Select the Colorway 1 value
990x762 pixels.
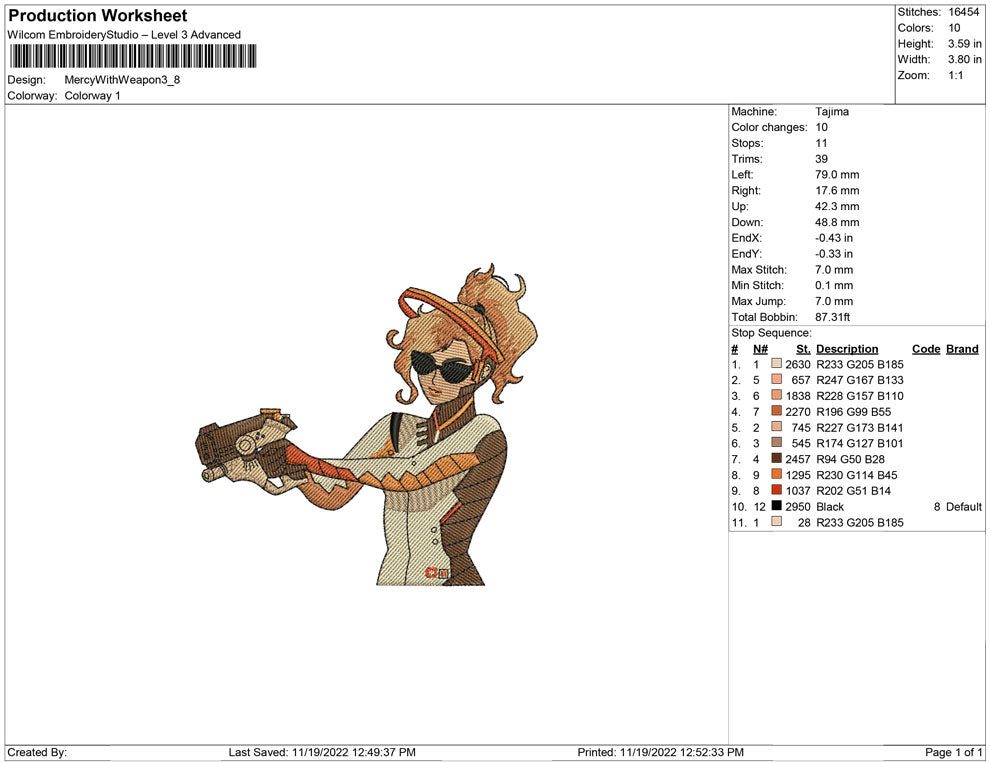92,96
